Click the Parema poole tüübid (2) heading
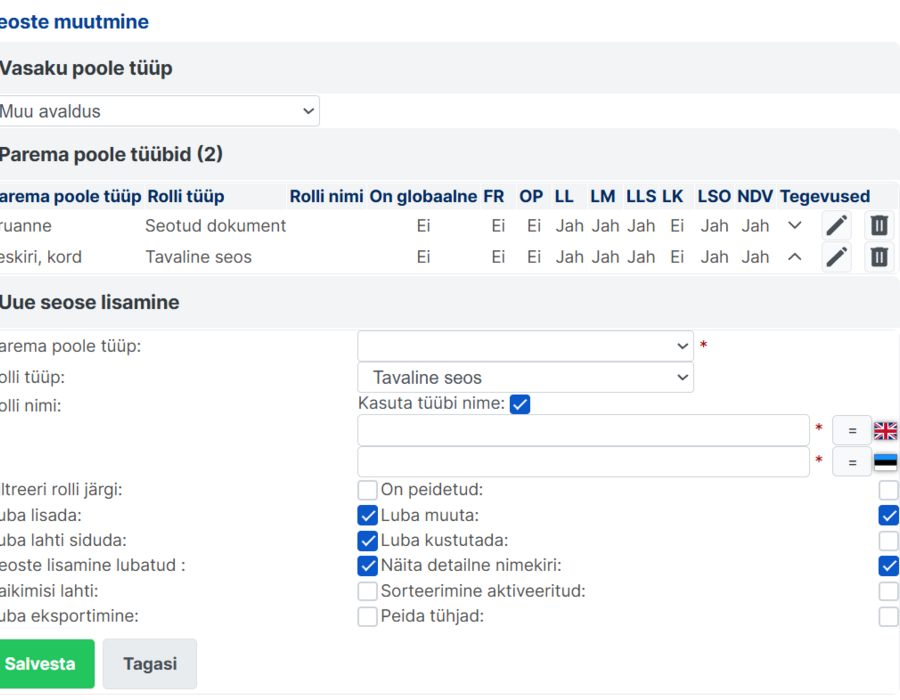This screenshot has width=900, height=700. pyautogui.click(x=111, y=154)
